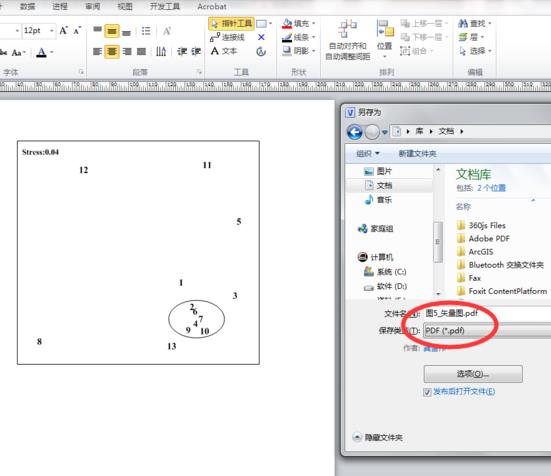Align text to middle vertically
This screenshot has width=551, height=476.
pos(112,31)
